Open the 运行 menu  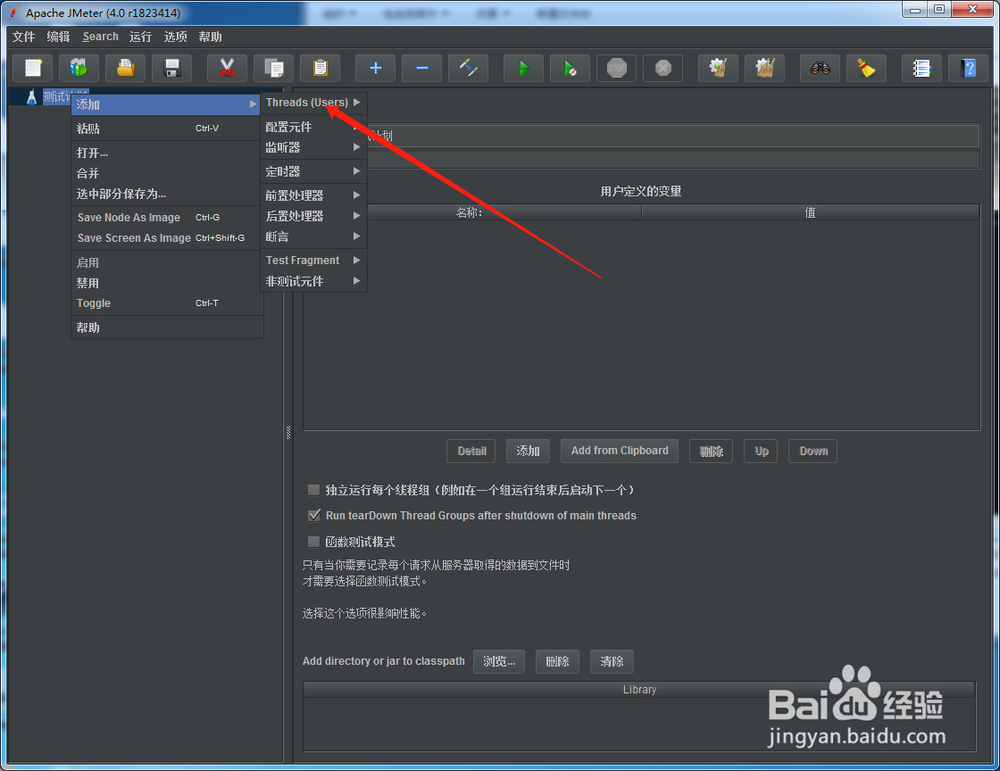[140, 37]
